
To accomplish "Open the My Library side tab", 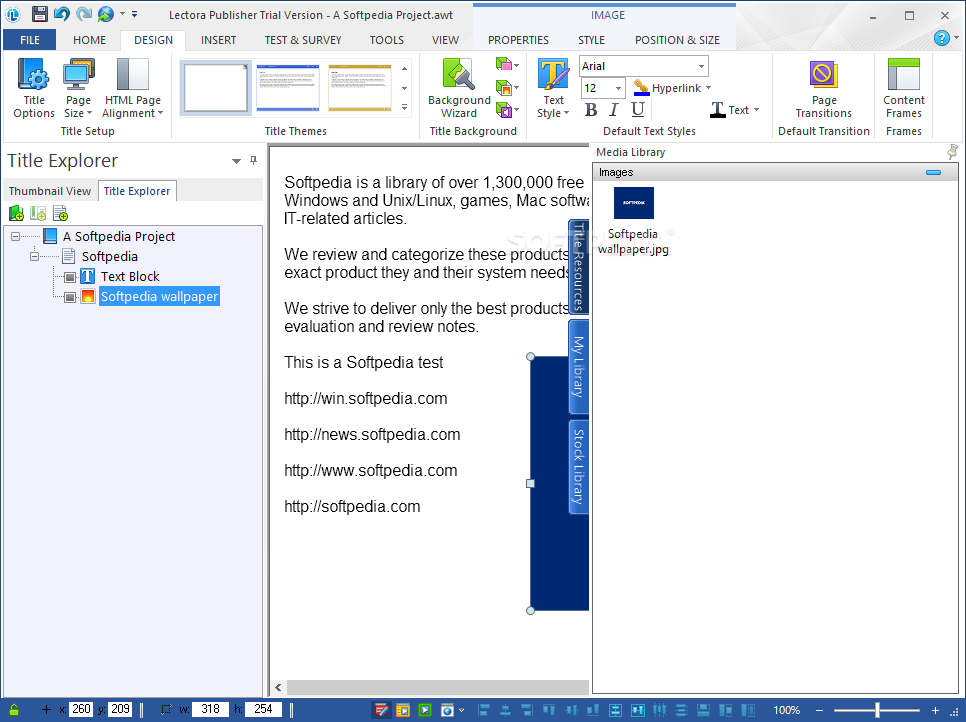I will tap(578, 367).
